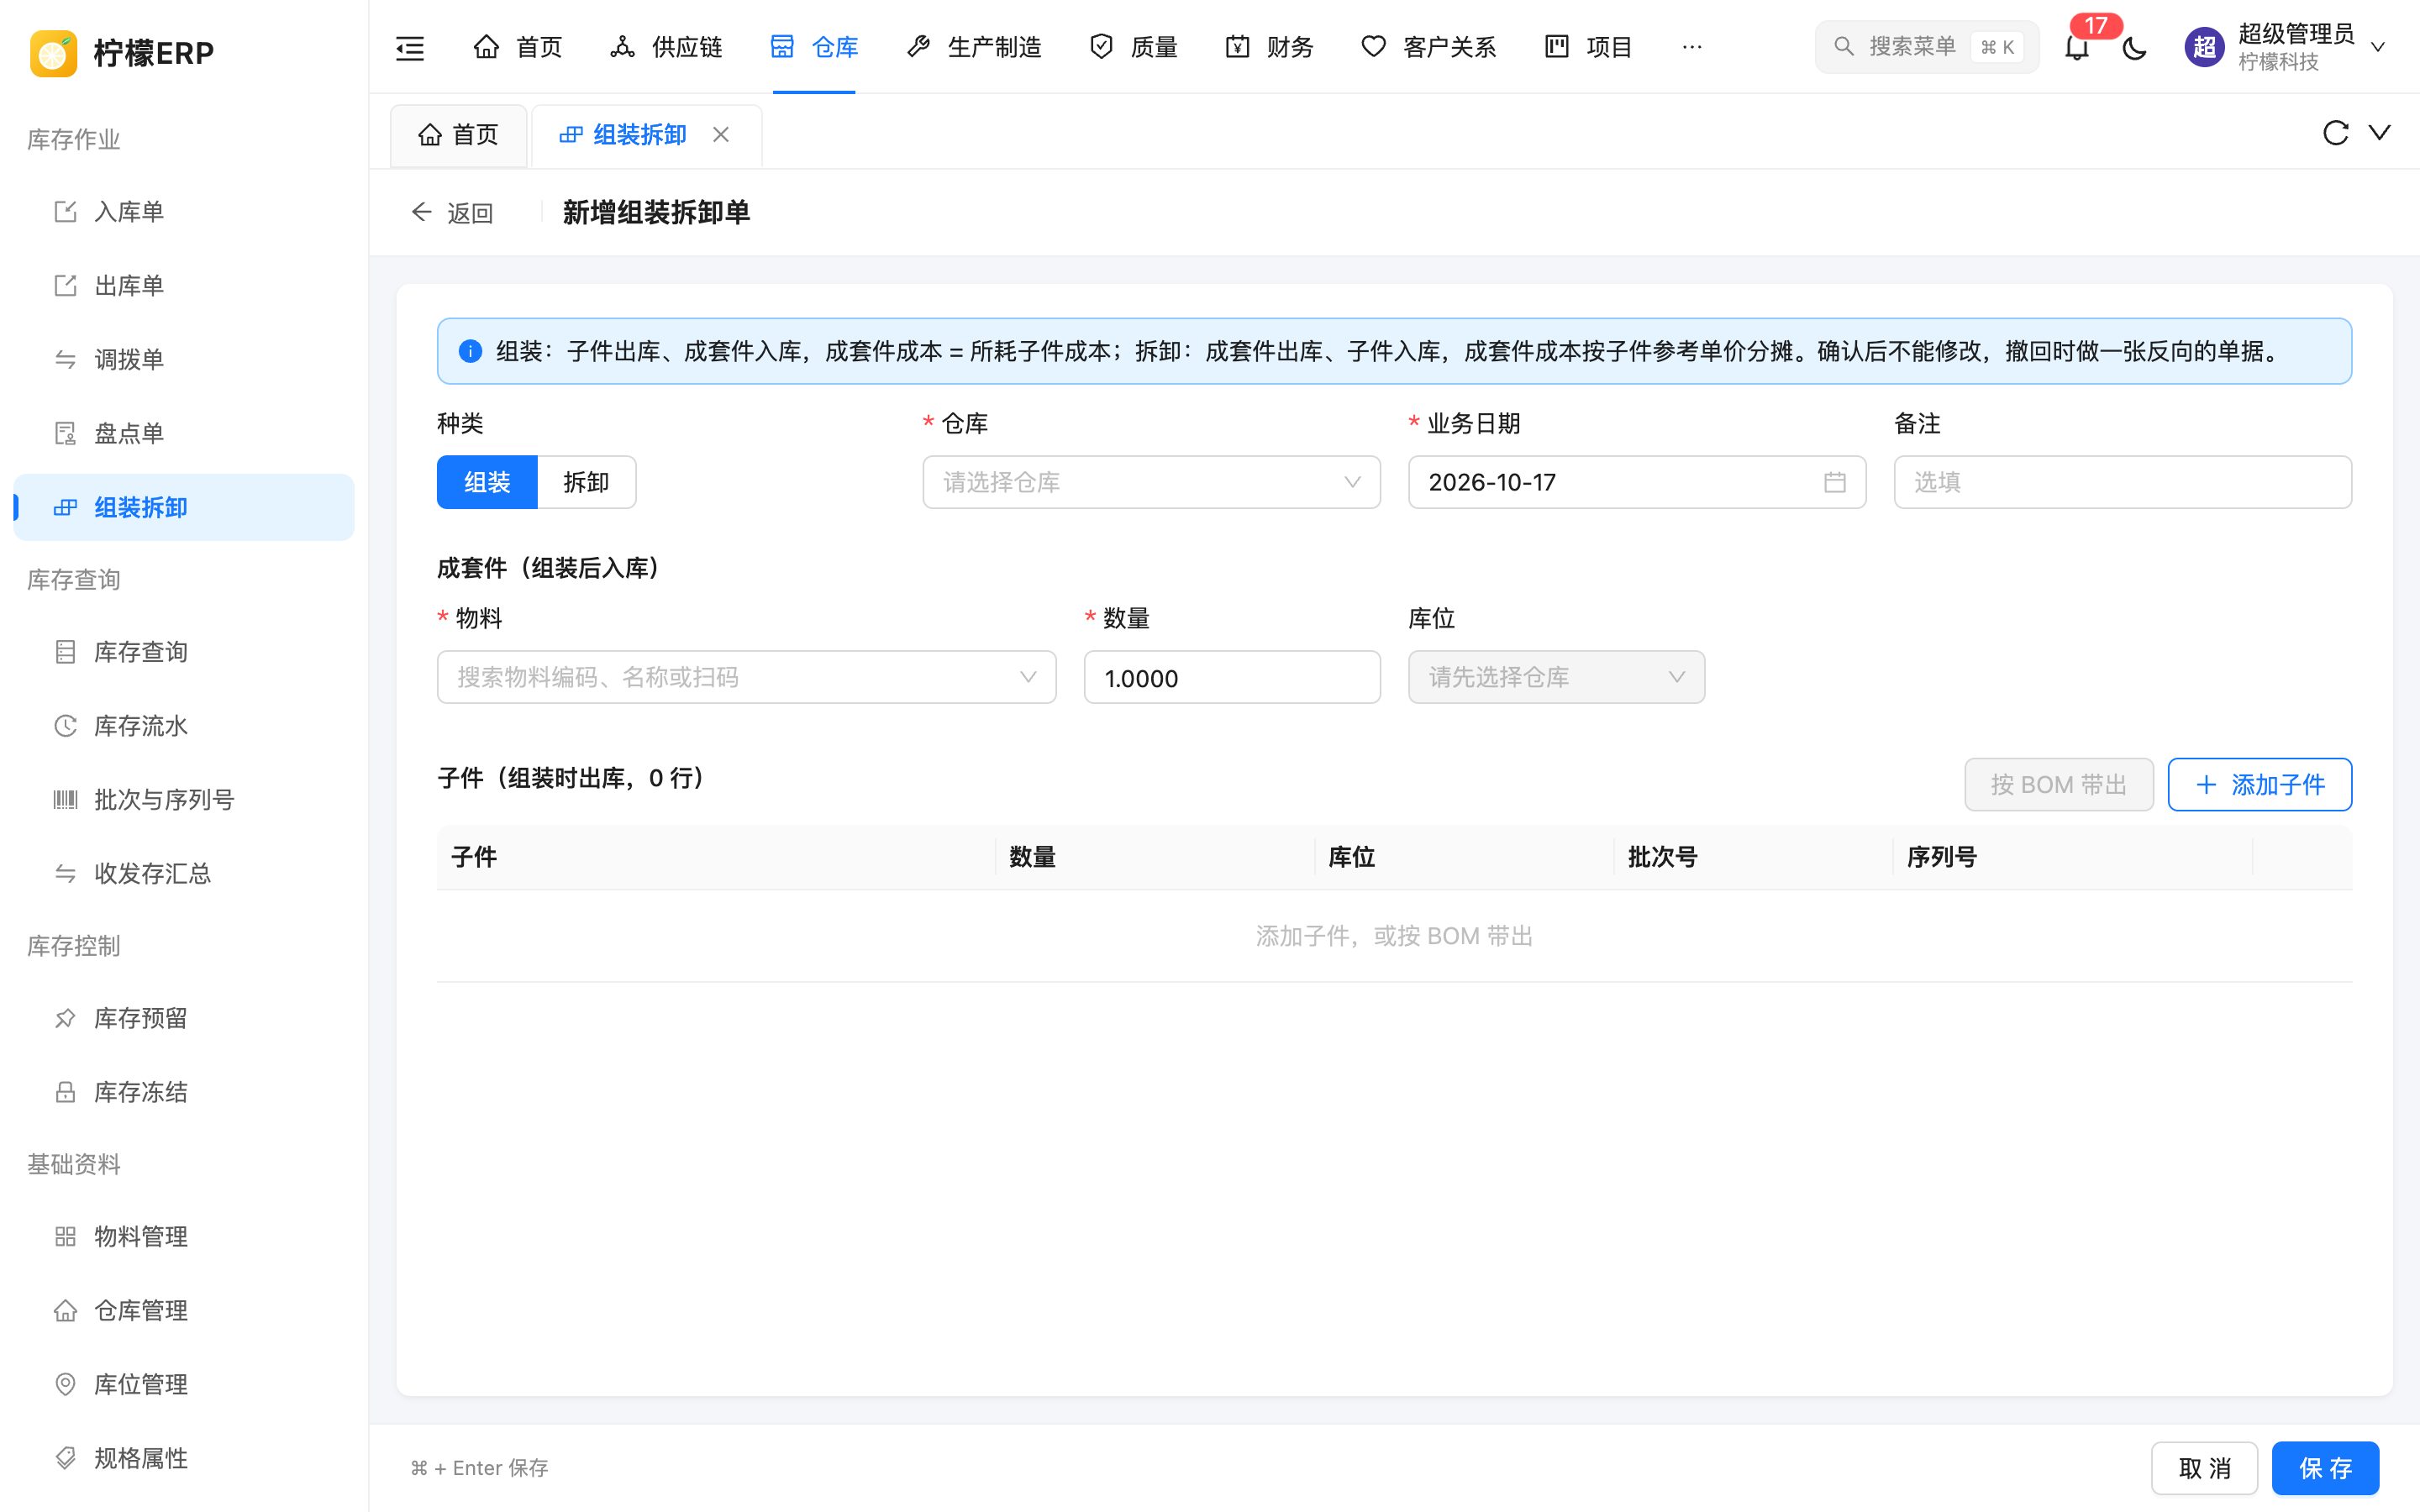The height and width of the screenshot is (1512, 2420).
Task: Open the 供应链 top menu
Action: (x=666, y=47)
